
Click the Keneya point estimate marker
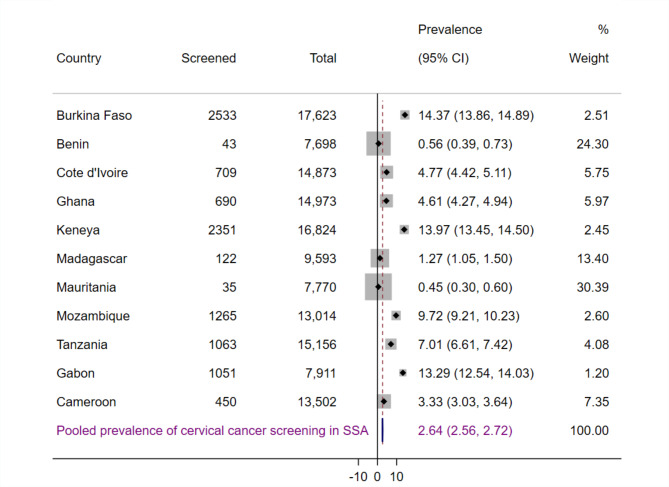point(404,229)
